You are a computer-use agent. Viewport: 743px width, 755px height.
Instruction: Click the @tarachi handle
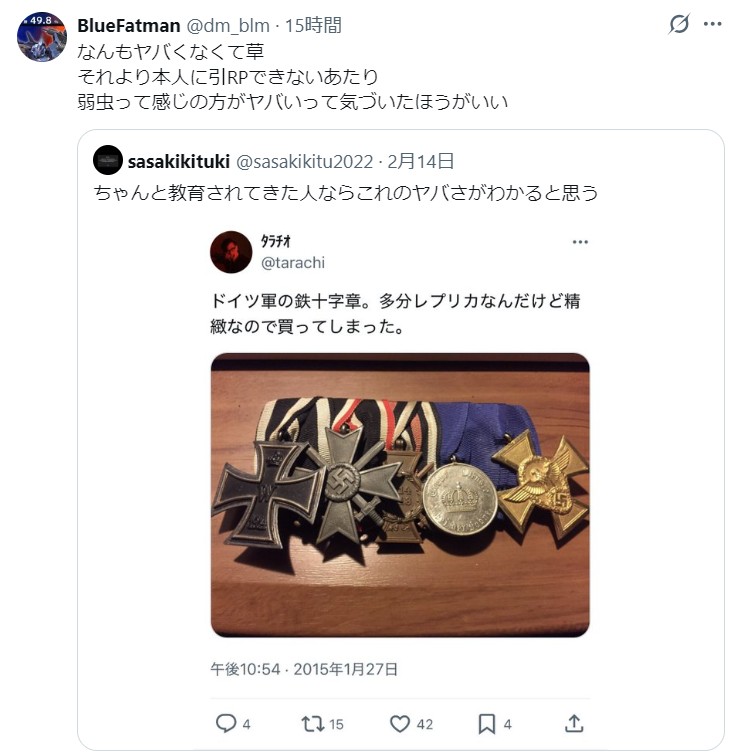click(x=293, y=262)
